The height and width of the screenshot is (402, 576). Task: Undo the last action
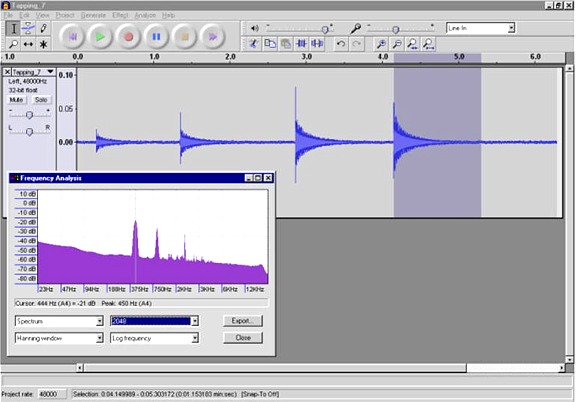(x=341, y=44)
